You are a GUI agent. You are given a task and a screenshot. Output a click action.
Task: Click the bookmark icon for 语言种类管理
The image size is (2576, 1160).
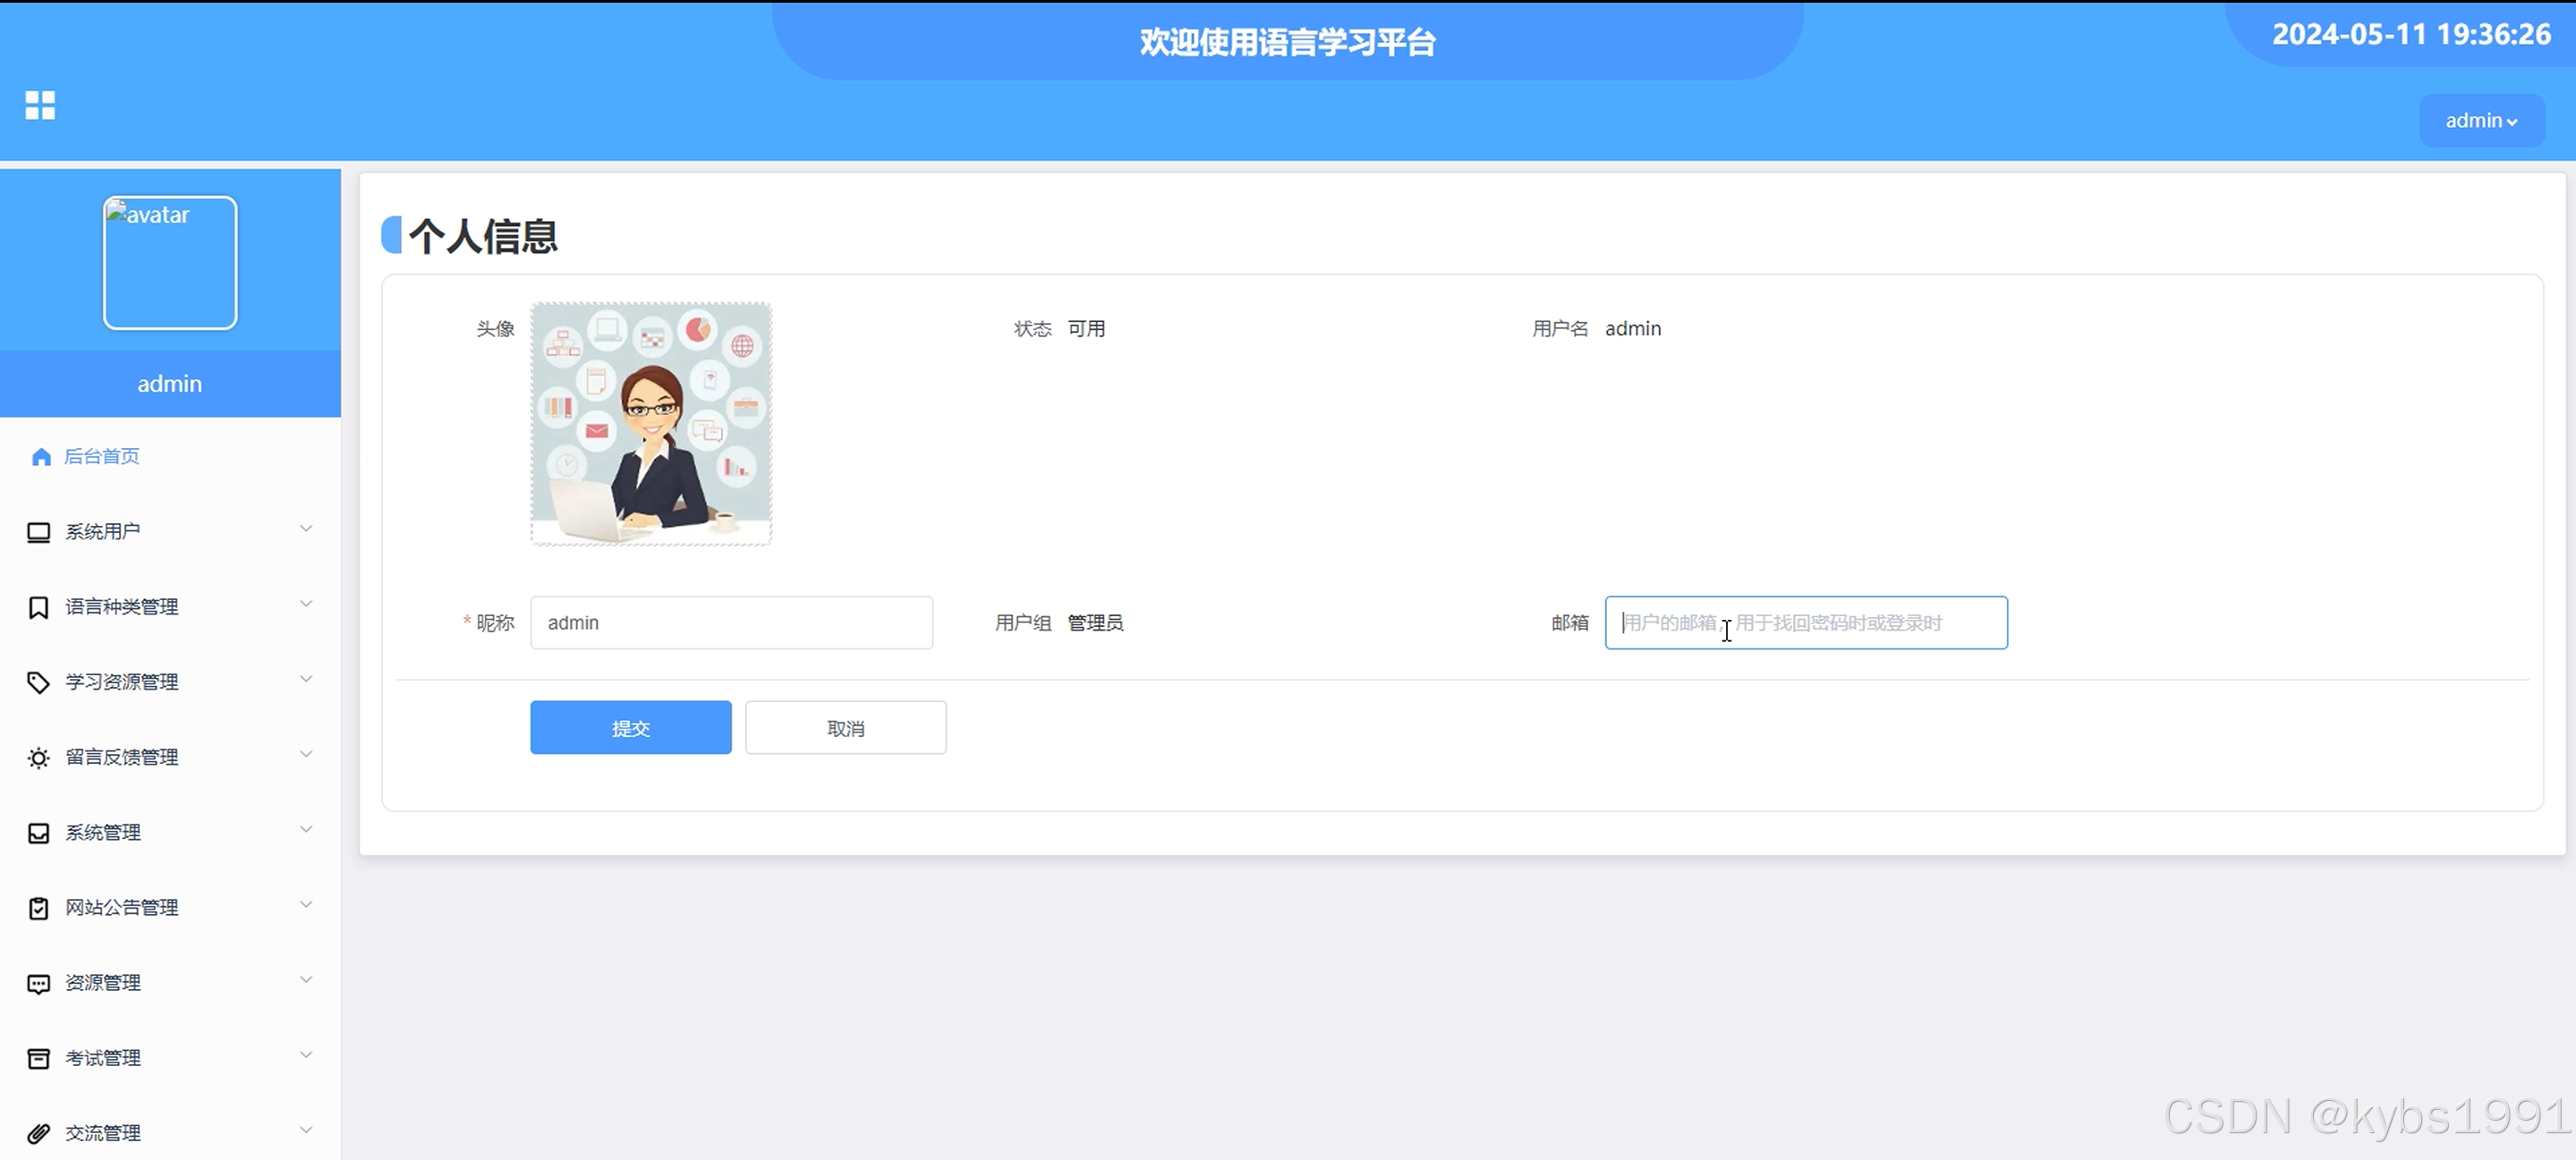pyautogui.click(x=38, y=607)
